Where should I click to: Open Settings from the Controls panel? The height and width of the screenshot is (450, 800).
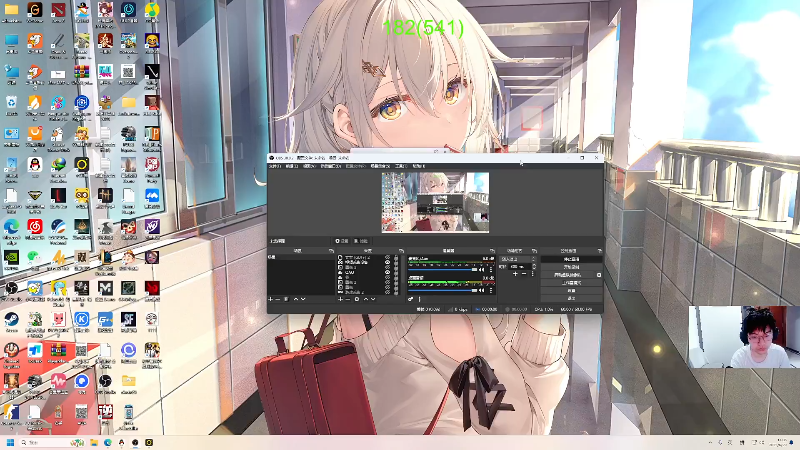click(571, 290)
